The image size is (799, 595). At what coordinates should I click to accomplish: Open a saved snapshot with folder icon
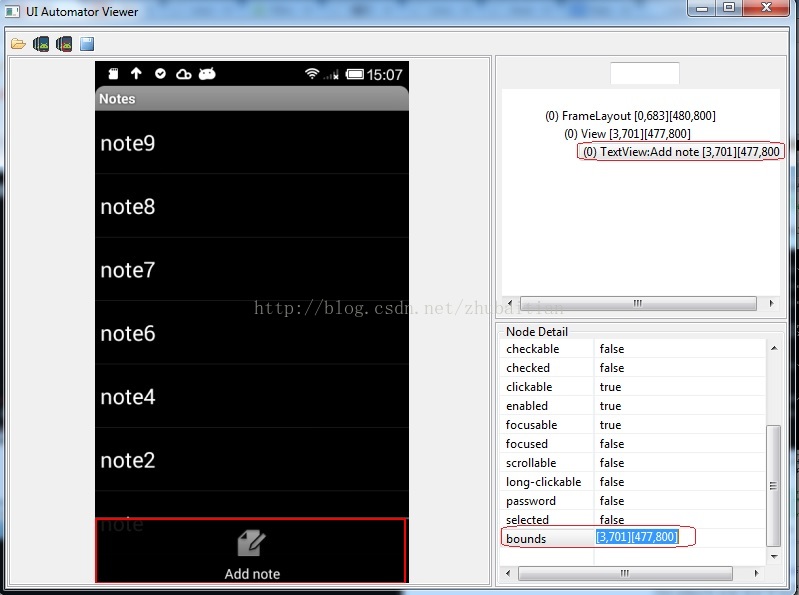[x=18, y=44]
